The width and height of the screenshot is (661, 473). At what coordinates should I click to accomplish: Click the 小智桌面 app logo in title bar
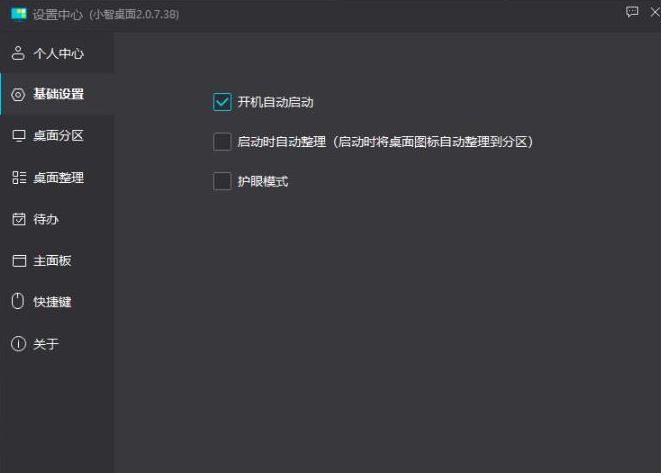[19, 14]
